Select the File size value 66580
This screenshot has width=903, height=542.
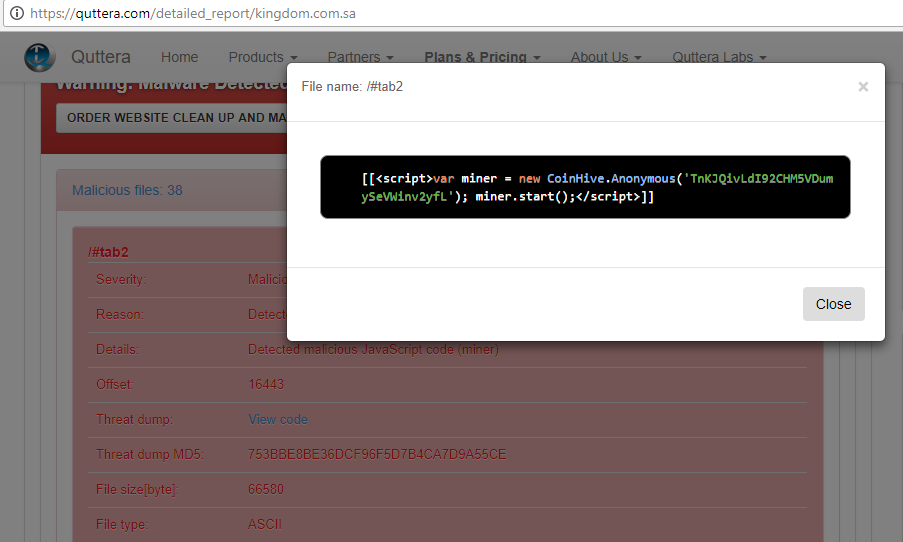[x=266, y=489]
